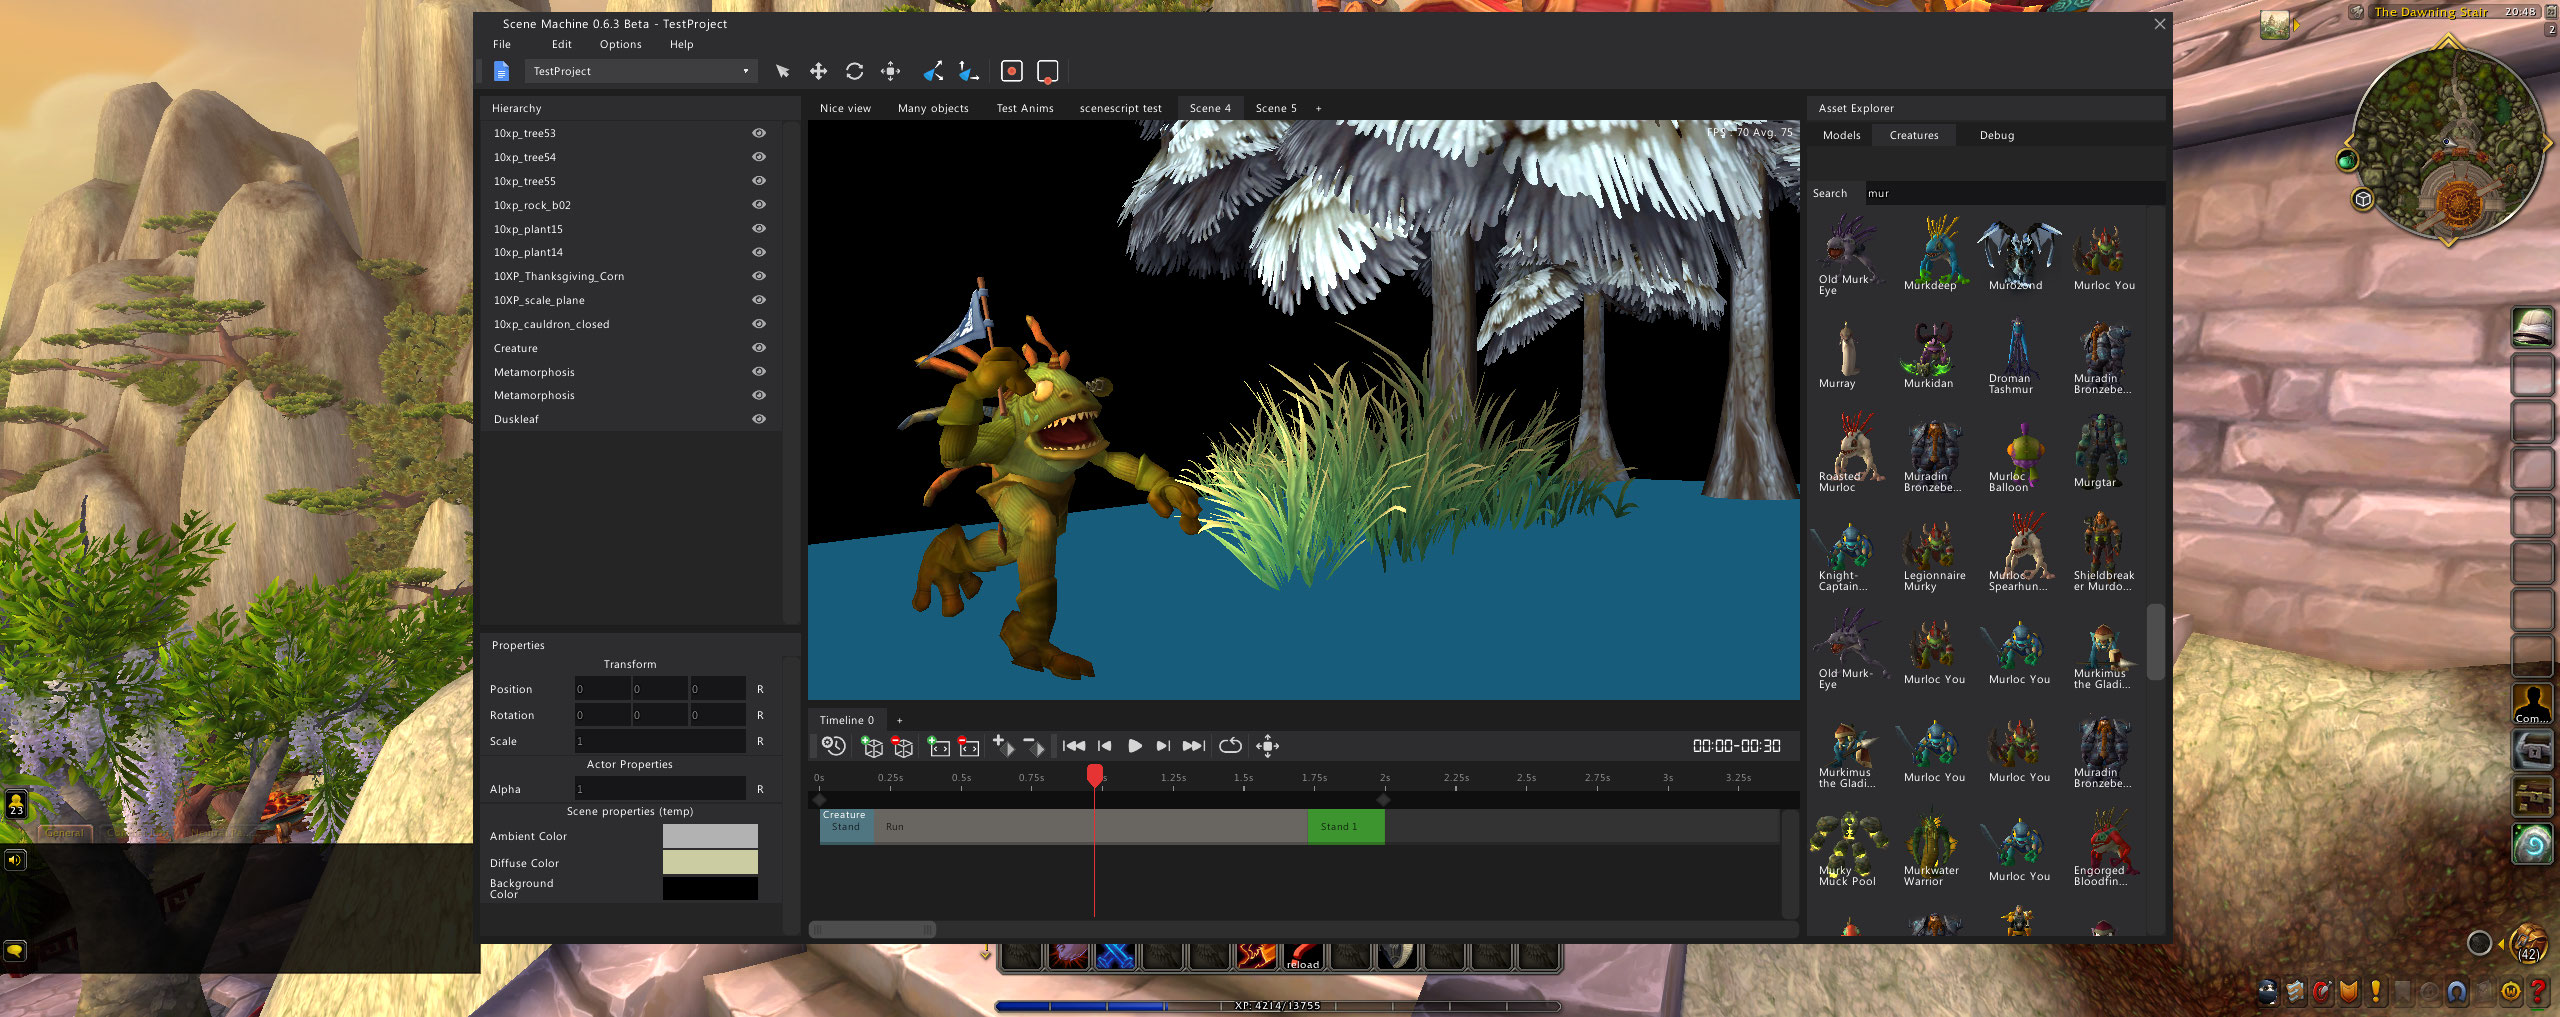The image size is (2560, 1017).
Task: Switch to the Nice view scene tab
Action: (845, 108)
